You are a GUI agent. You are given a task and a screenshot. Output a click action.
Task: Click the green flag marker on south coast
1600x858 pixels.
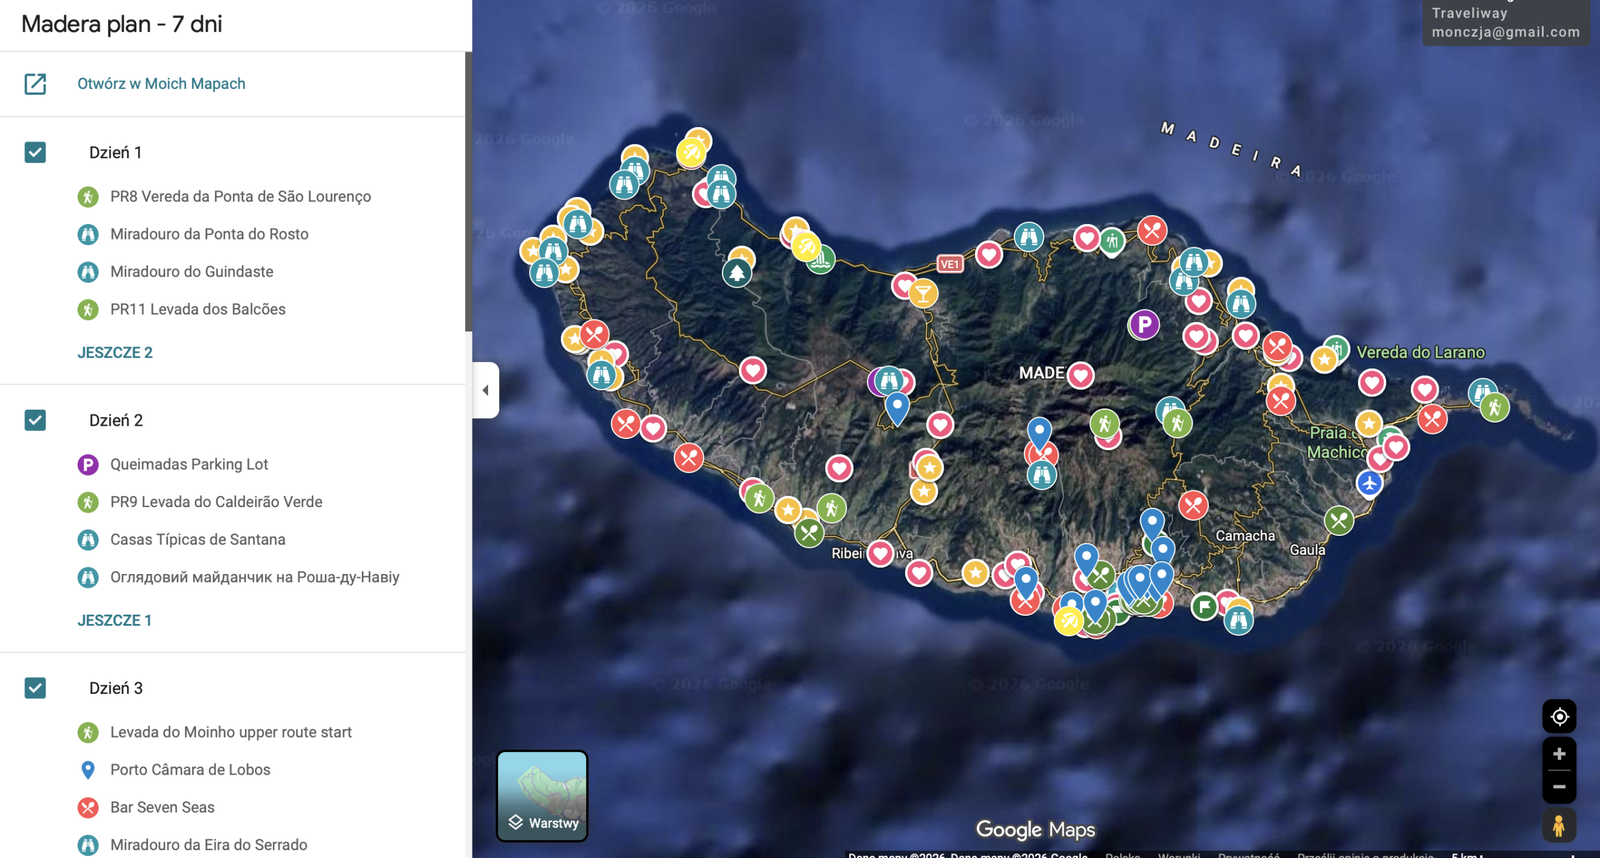click(1205, 606)
